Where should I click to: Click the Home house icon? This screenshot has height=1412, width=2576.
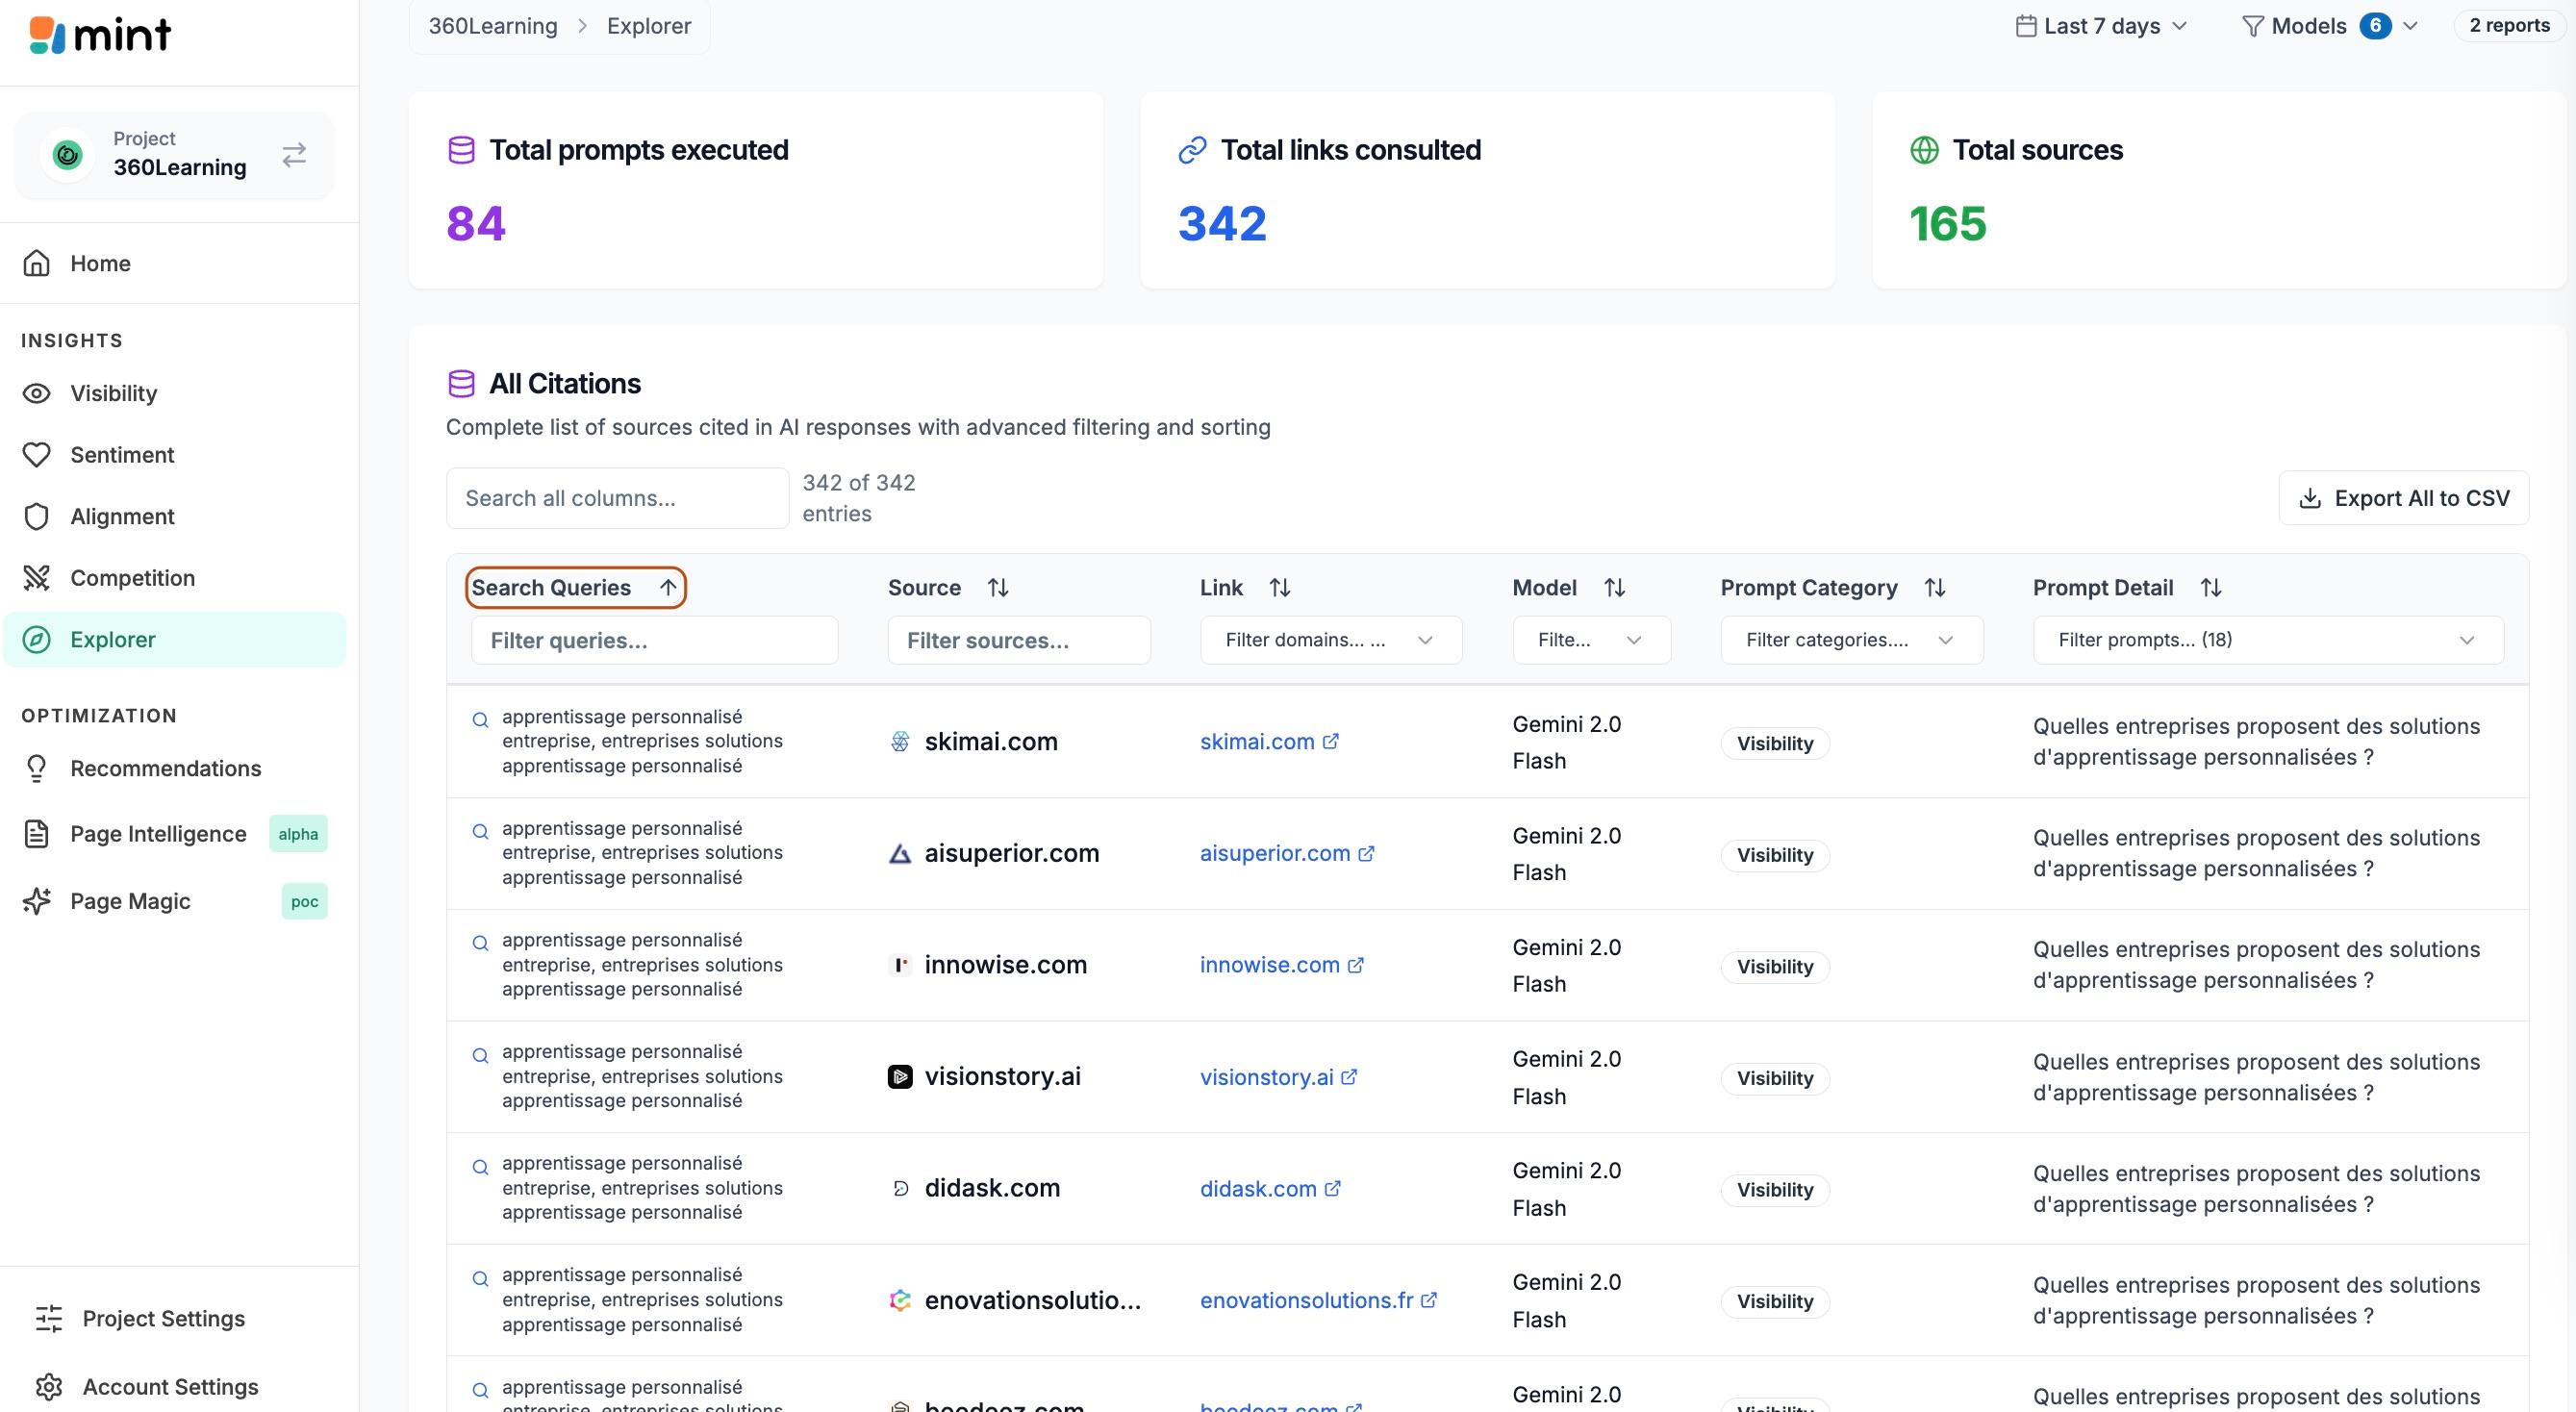pos(37,263)
